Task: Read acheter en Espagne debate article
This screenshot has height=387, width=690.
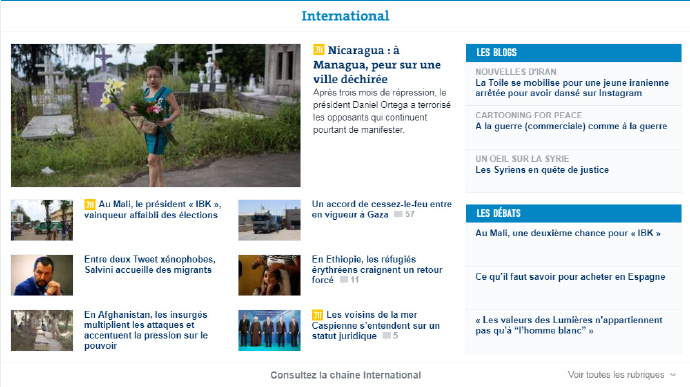Action: tap(570, 277)
